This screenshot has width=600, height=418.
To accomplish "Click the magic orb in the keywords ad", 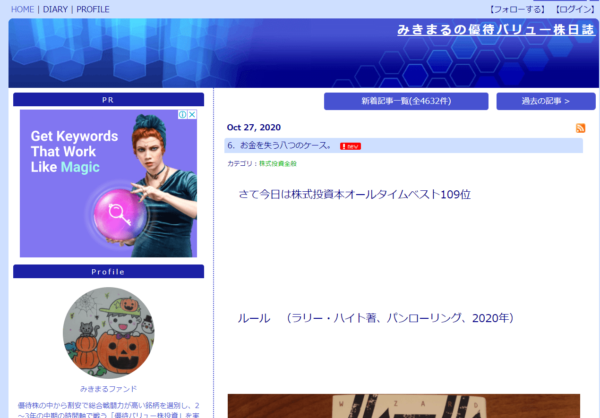I will [122, 212].
